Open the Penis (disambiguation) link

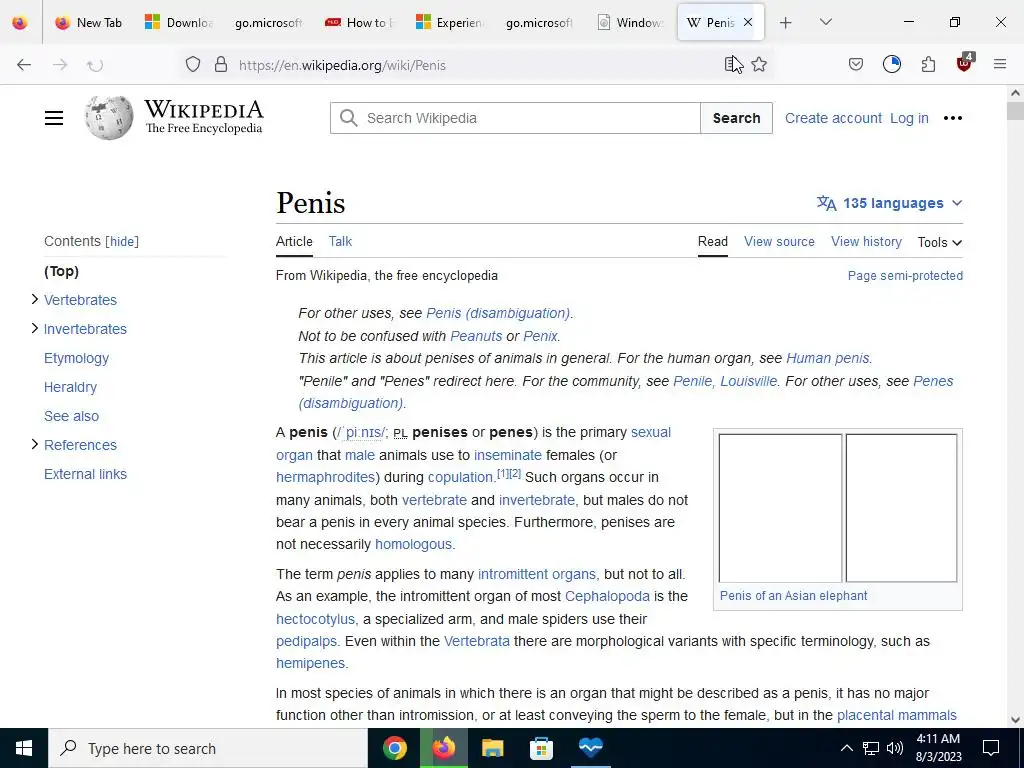point(498,313)
